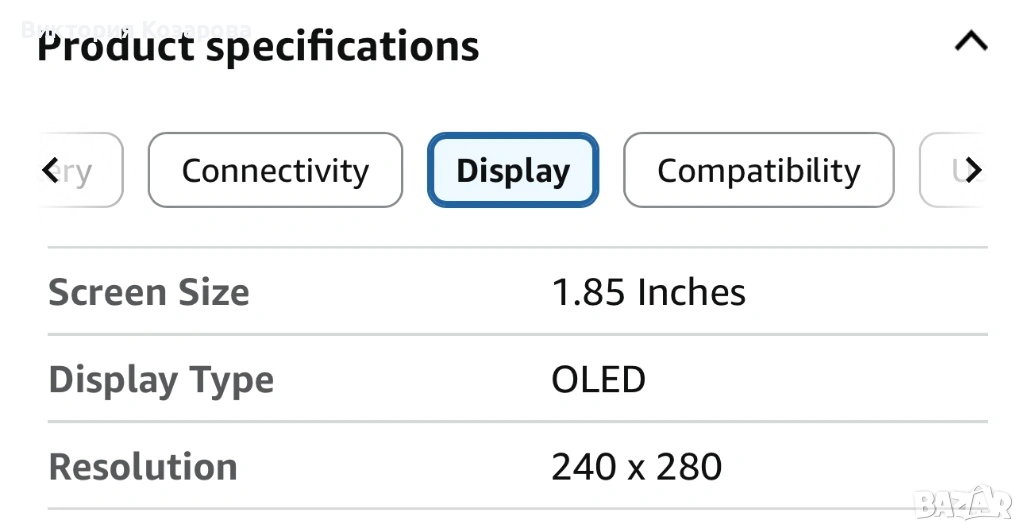Viewport: 1024px width, 532px height.
Task: Click the Display Type label
Action: pos(161,380)
